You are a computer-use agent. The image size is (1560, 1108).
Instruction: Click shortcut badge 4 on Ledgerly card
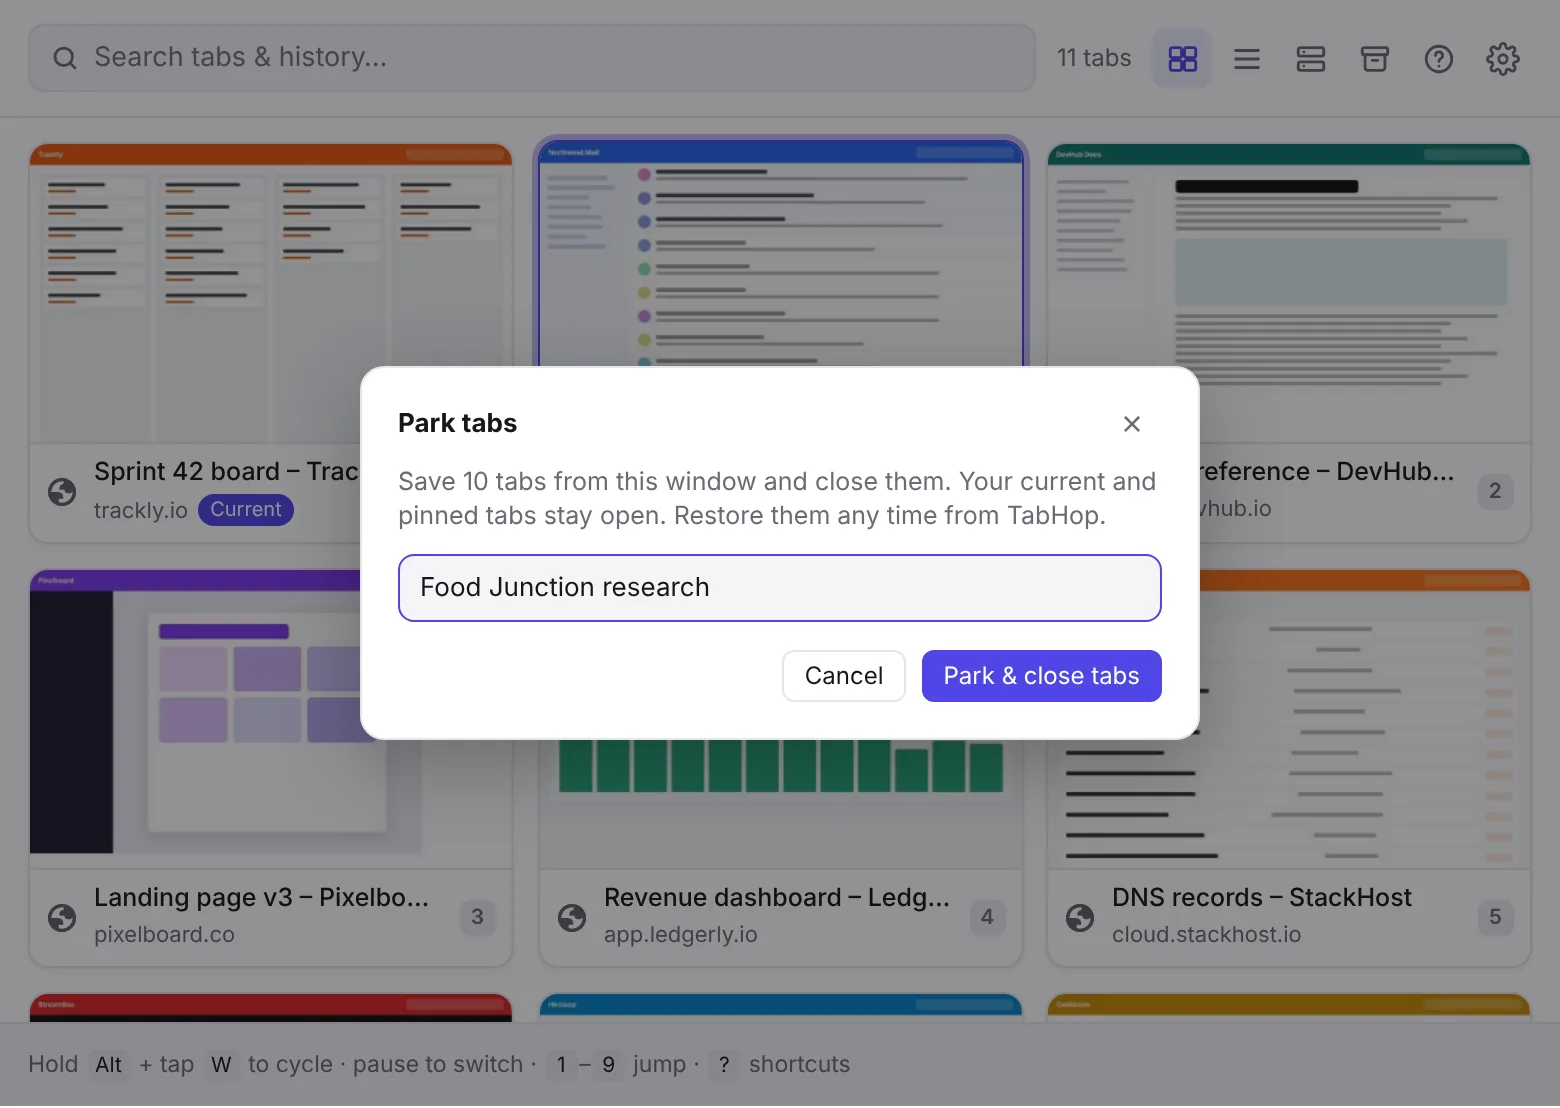tap(987, 917)
